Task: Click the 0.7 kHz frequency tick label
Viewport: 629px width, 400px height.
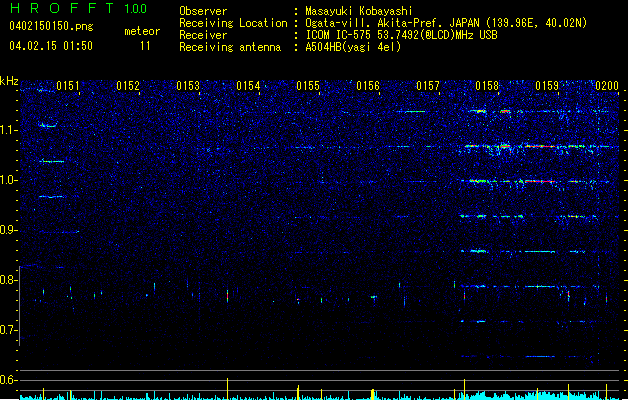Action: [x=8, y=330]
